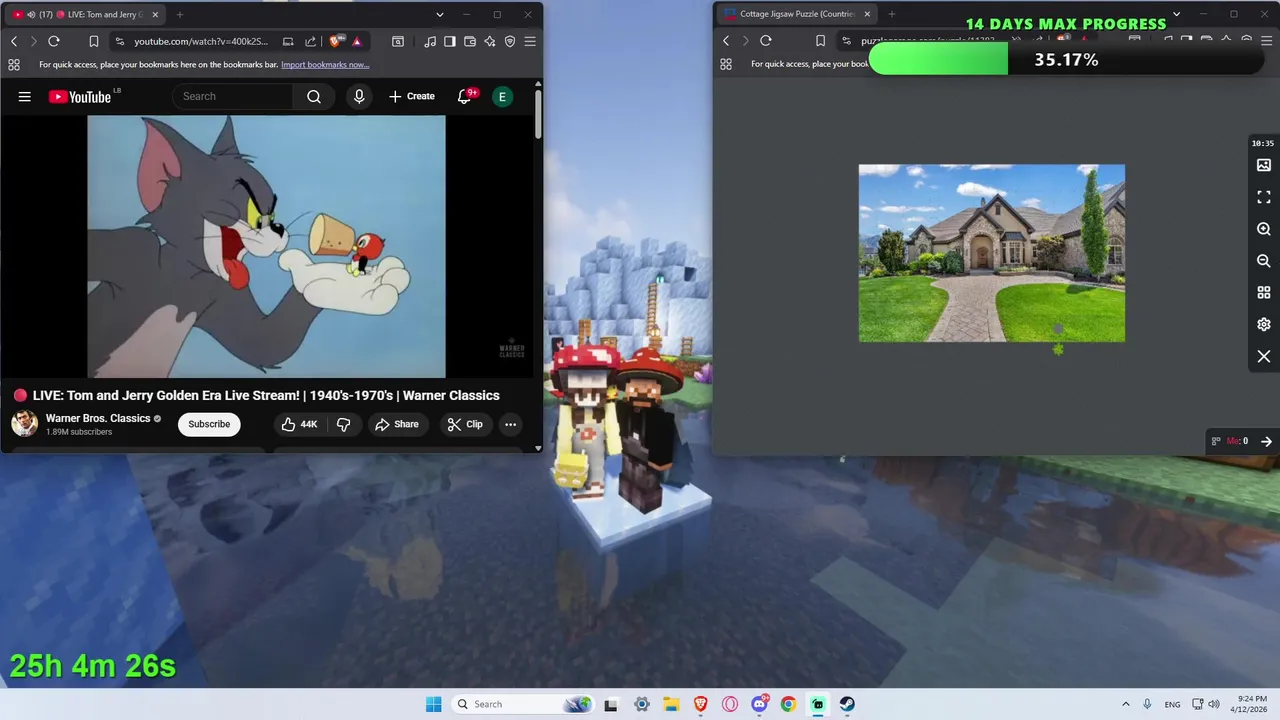Bookmark the puzzle page
This screenshot has width=1280, height=720.
tap(820, 41)
